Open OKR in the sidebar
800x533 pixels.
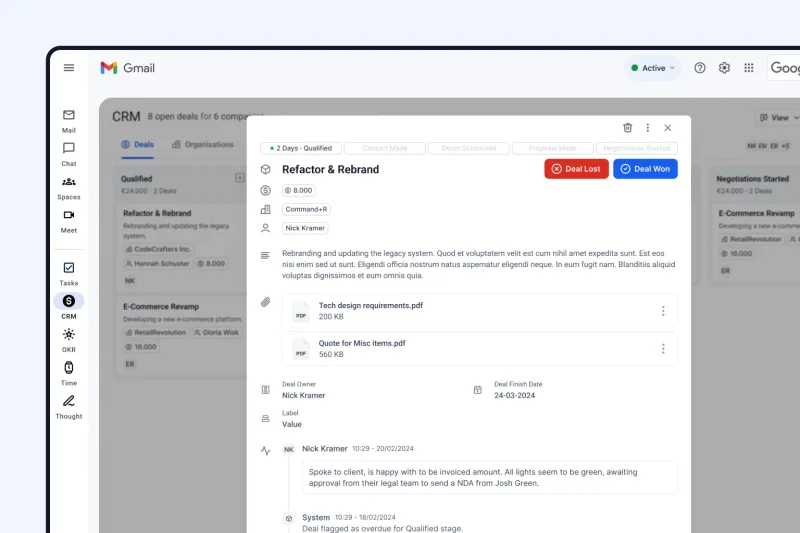point(69,341)
